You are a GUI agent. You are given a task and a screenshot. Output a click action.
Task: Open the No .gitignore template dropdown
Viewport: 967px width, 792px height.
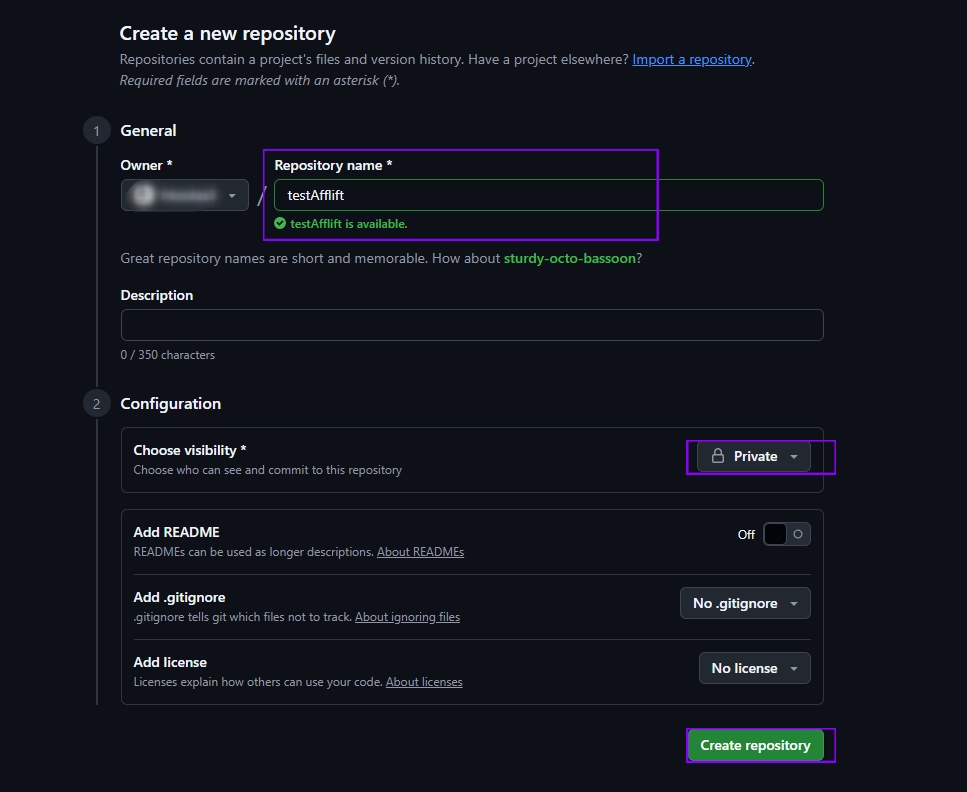pyautogui.click(x=745, y=603)
